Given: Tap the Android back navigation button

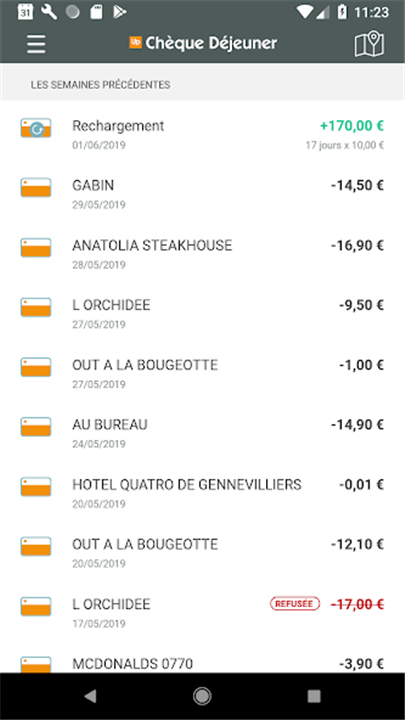Looking at the screenshot, I should (90, 696).
